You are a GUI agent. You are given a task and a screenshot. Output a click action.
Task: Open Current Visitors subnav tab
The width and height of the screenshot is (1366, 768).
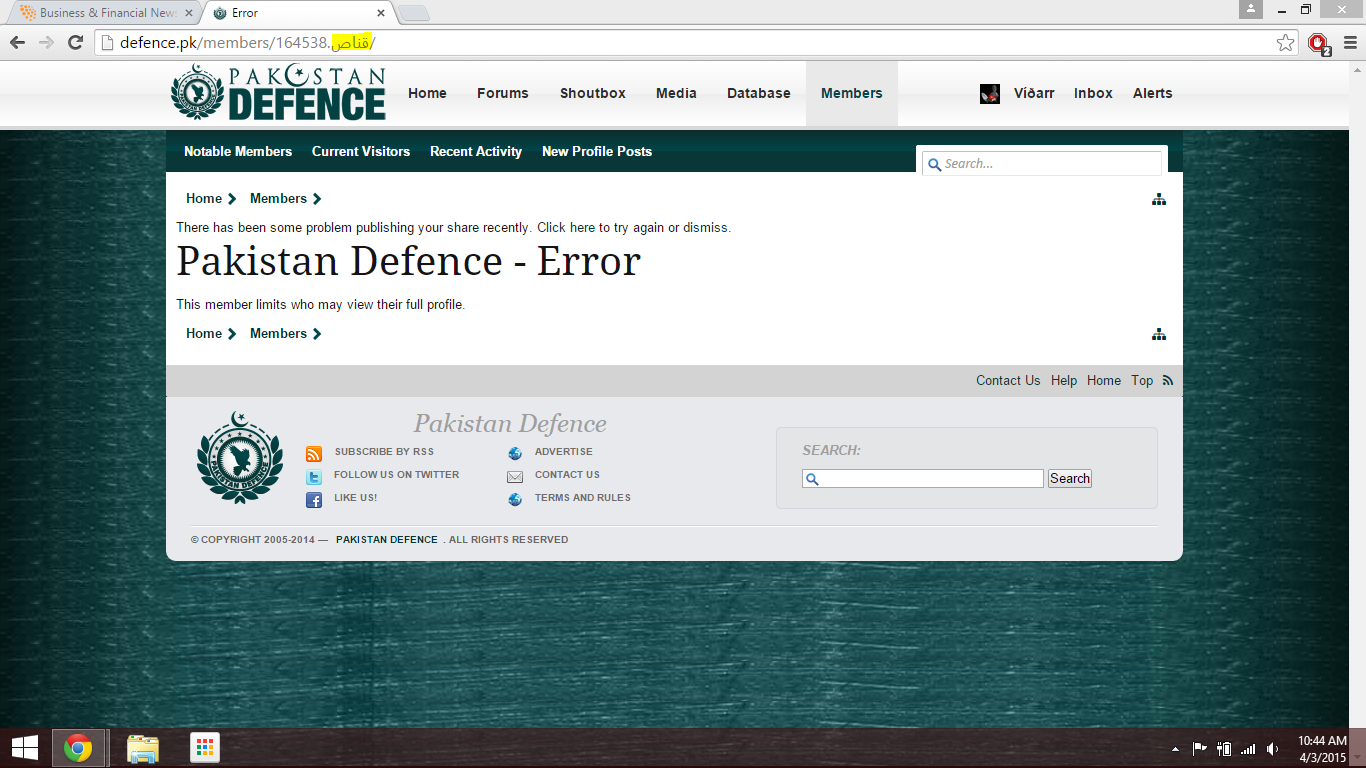coord(361,151)
